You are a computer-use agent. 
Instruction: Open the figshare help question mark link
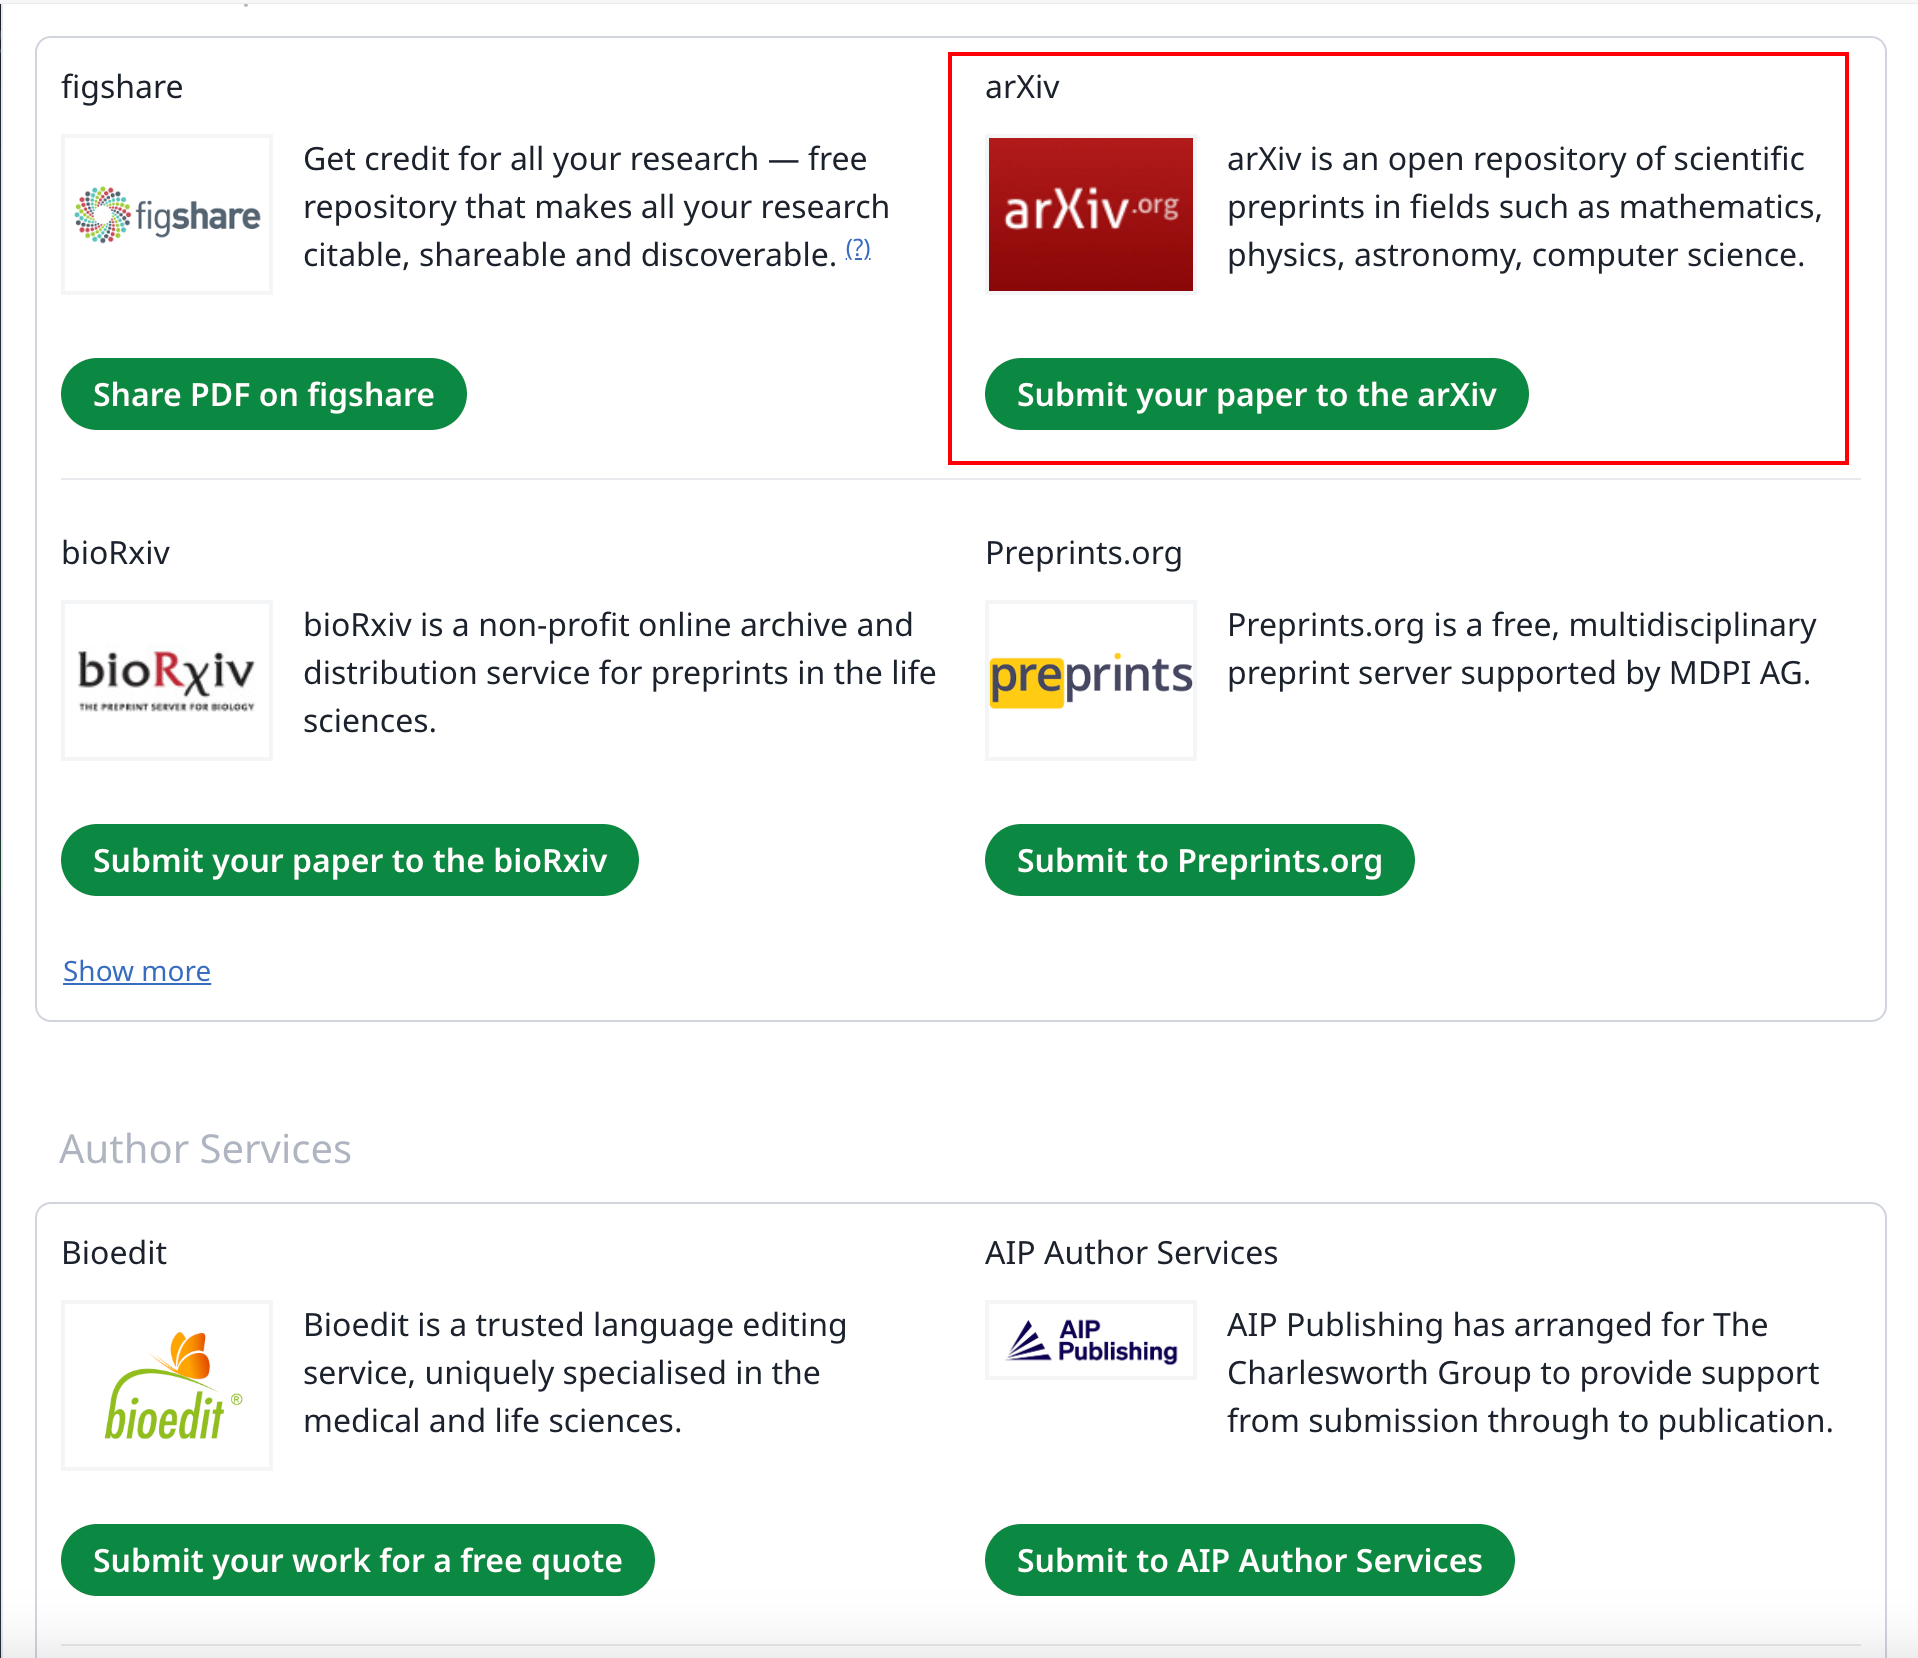858,249
